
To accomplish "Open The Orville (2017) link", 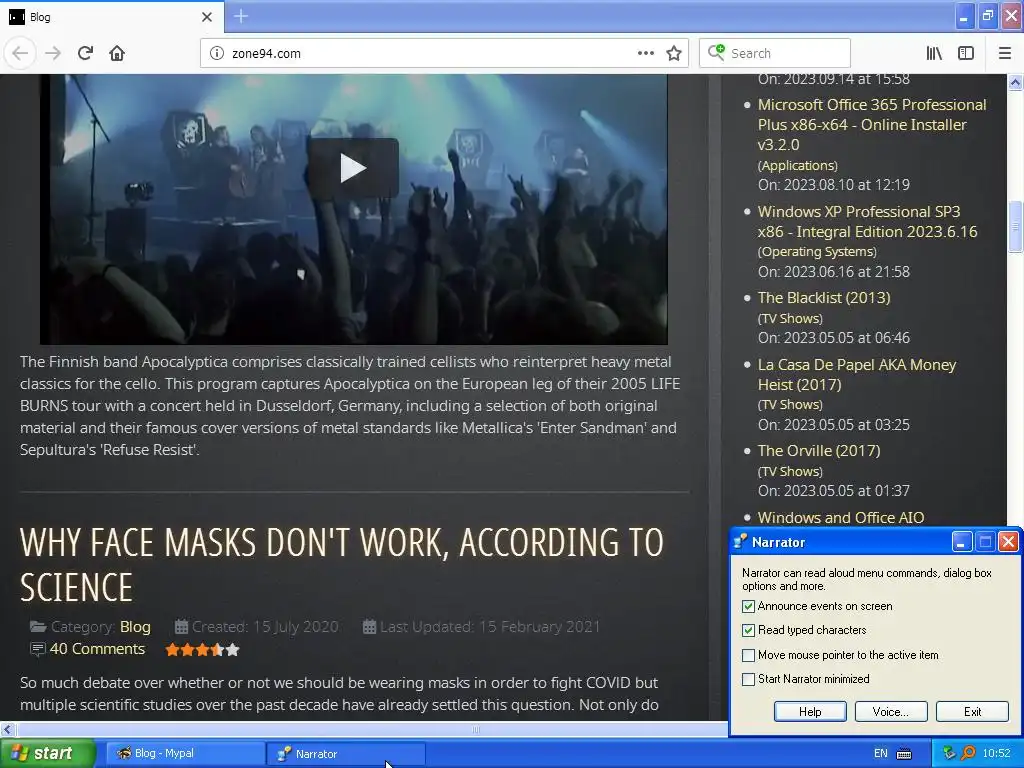I will 819,451.
